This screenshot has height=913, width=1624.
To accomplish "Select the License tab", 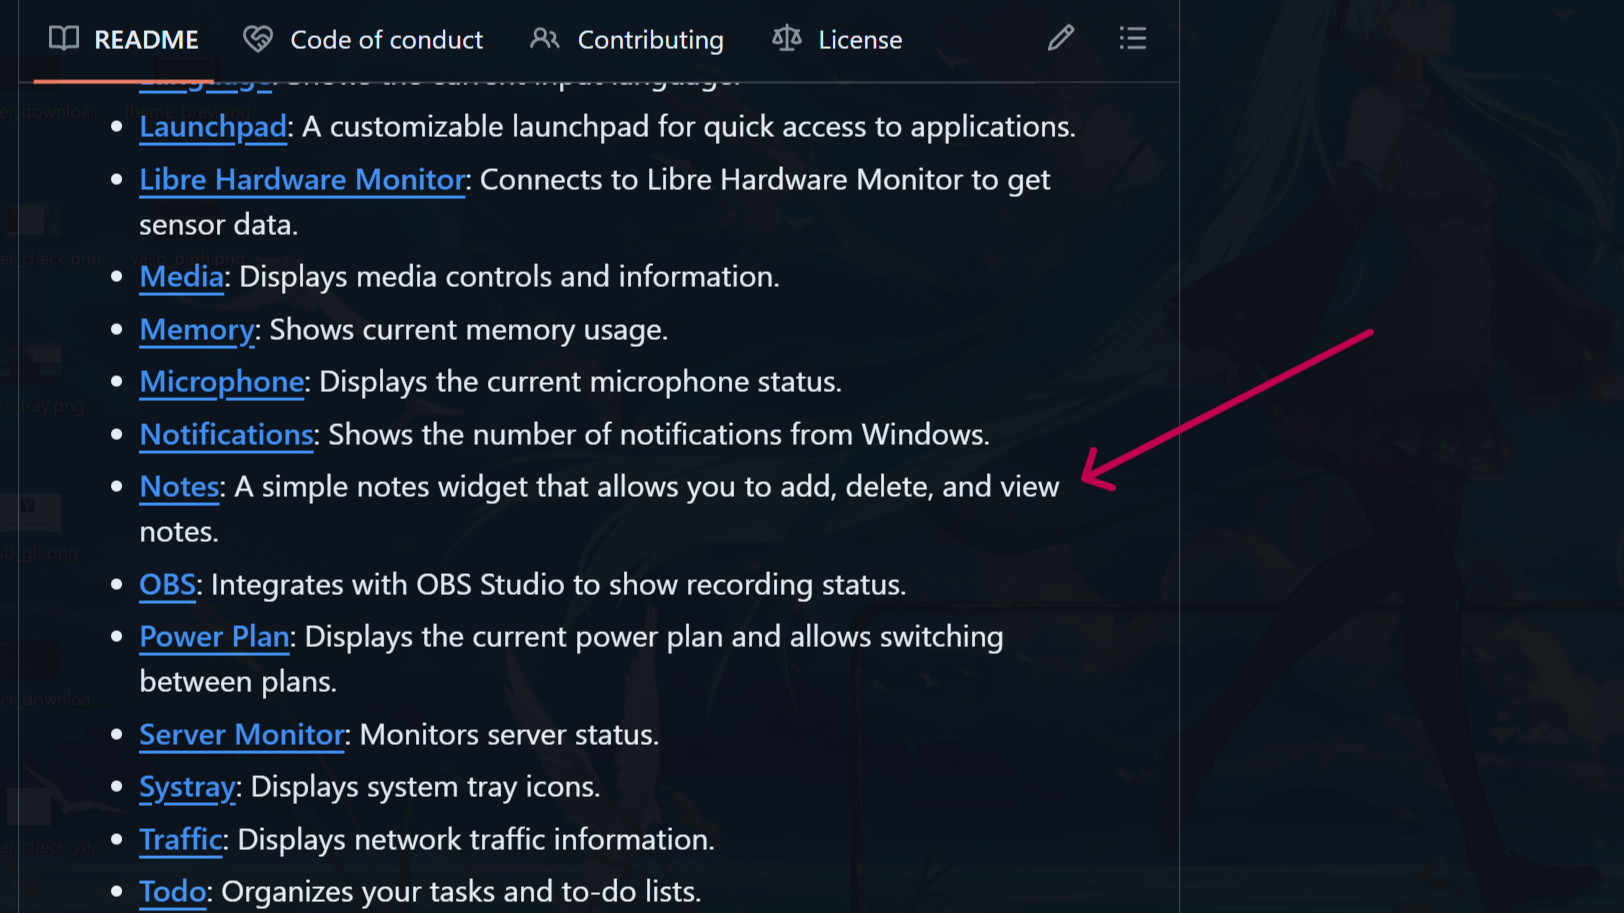I will [860, 40].
